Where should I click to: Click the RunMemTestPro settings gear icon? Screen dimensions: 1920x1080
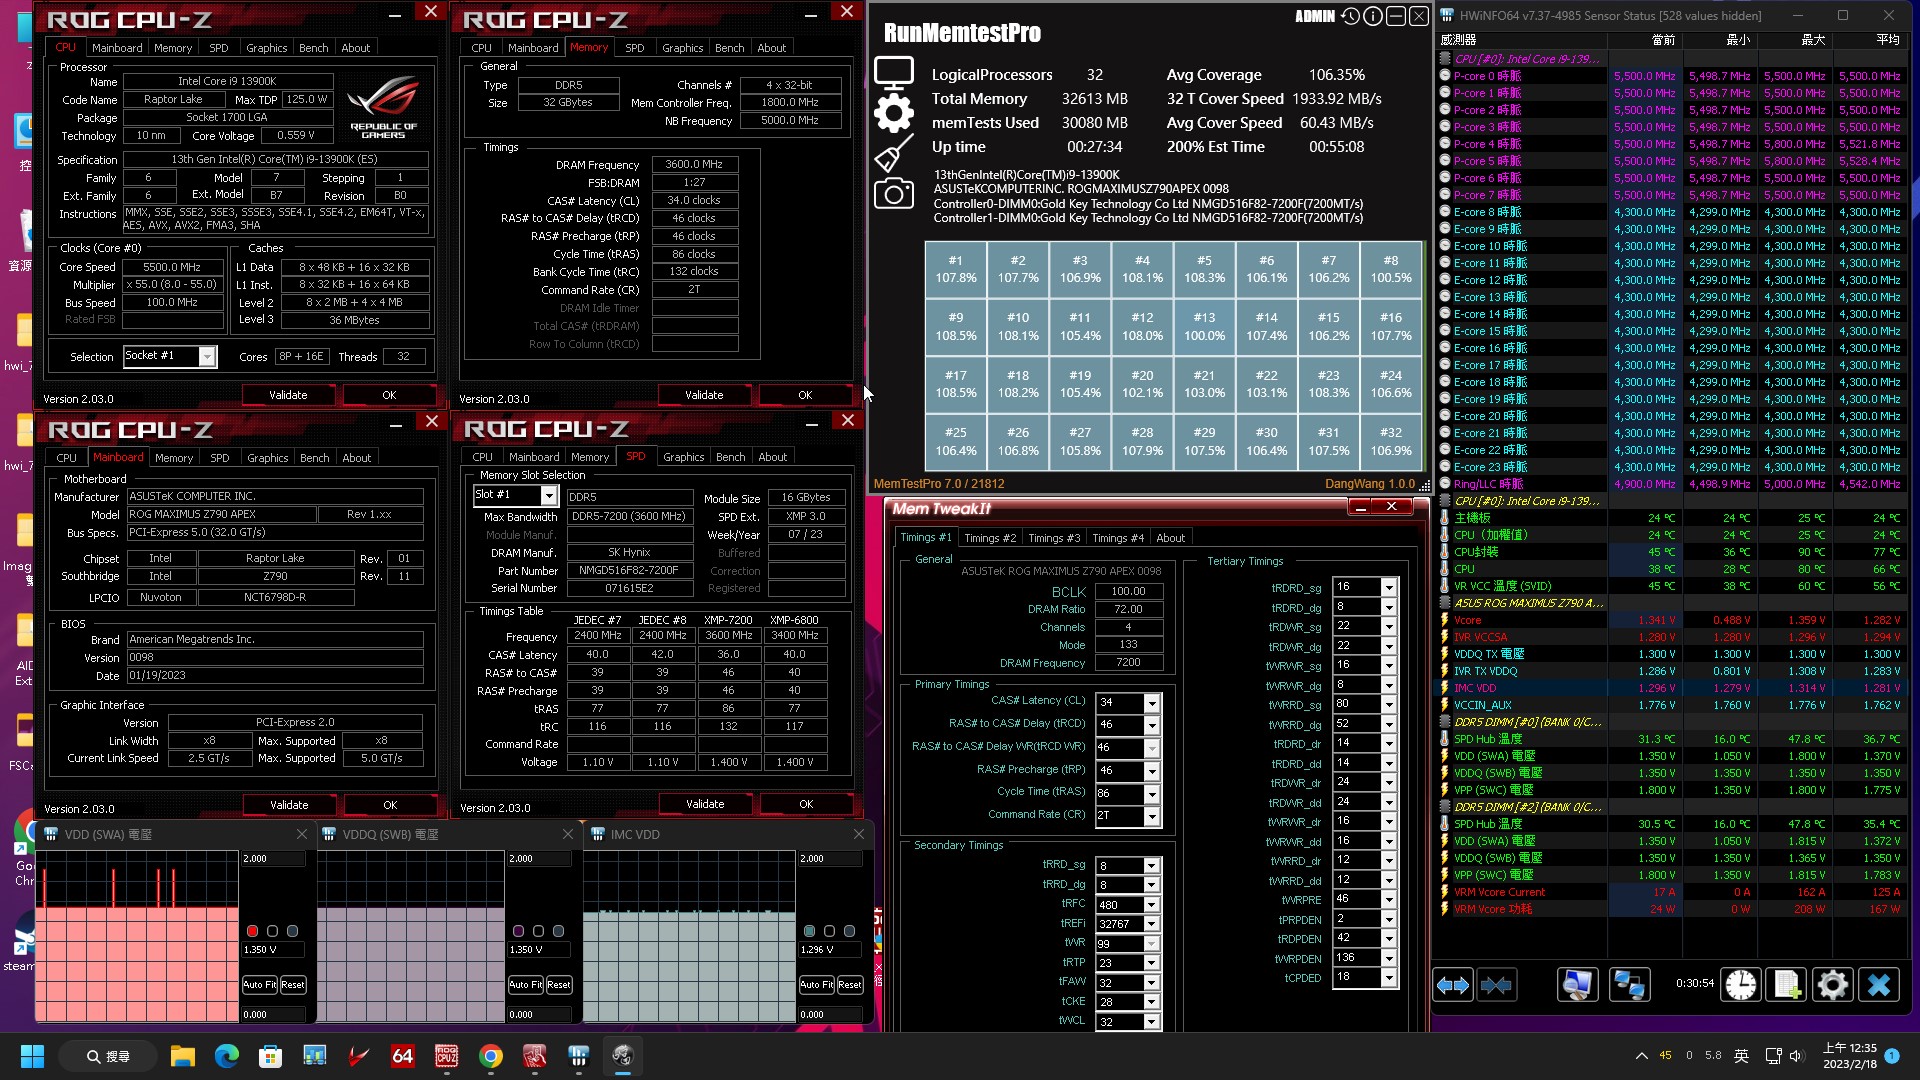(x=895, y=113)
